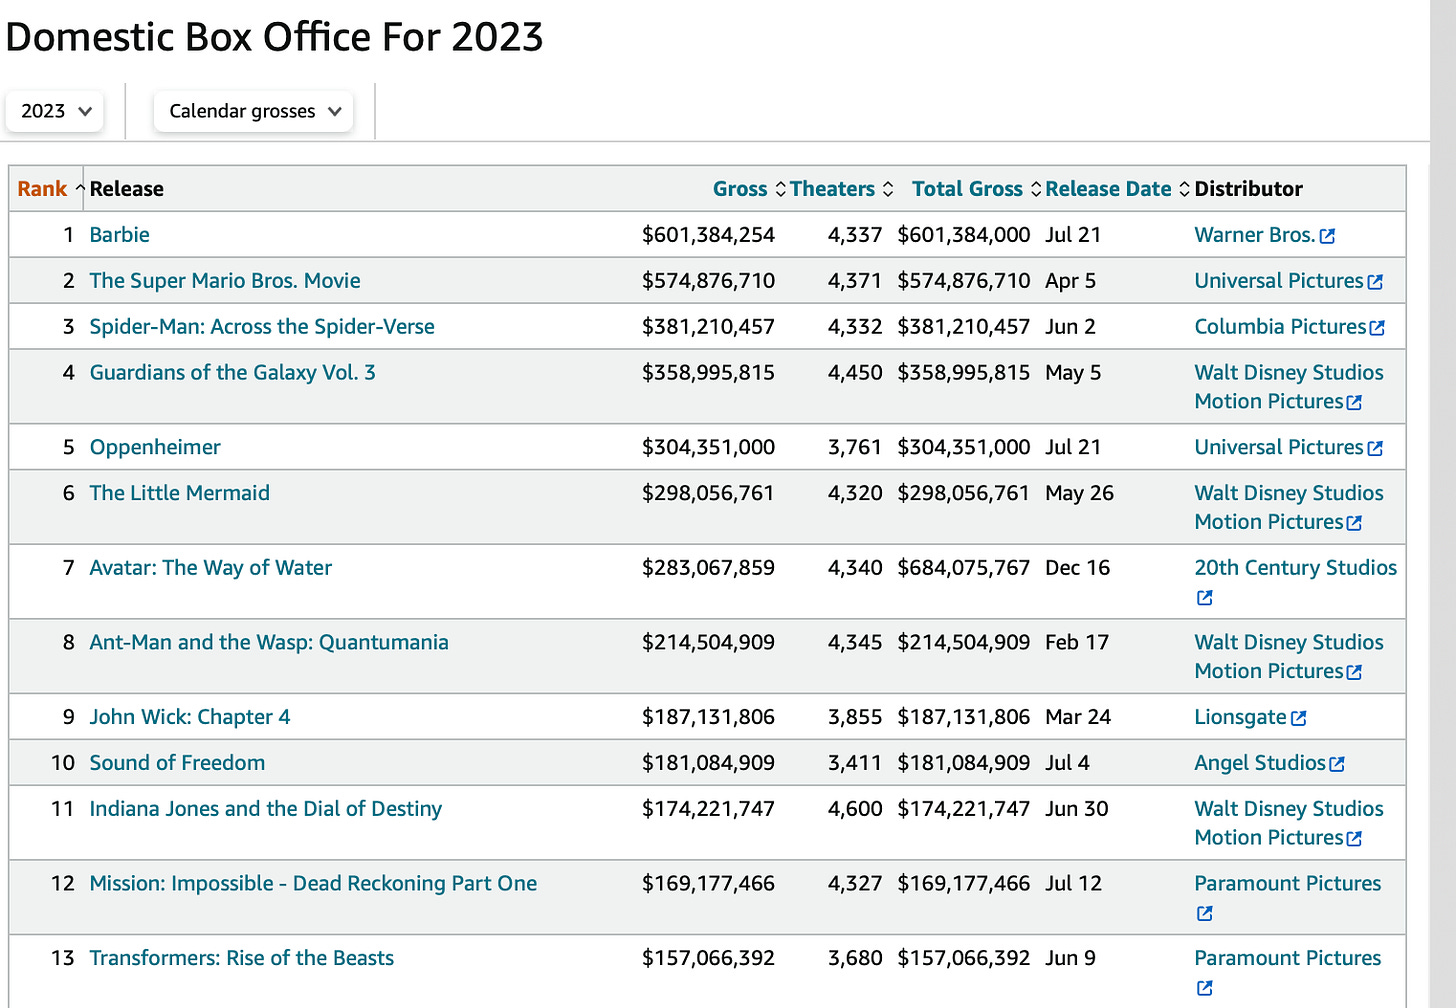Open the Oppenheimer release link
Image resolution: width=1456 pixels, height=1008 pixels.
point(155,448)
